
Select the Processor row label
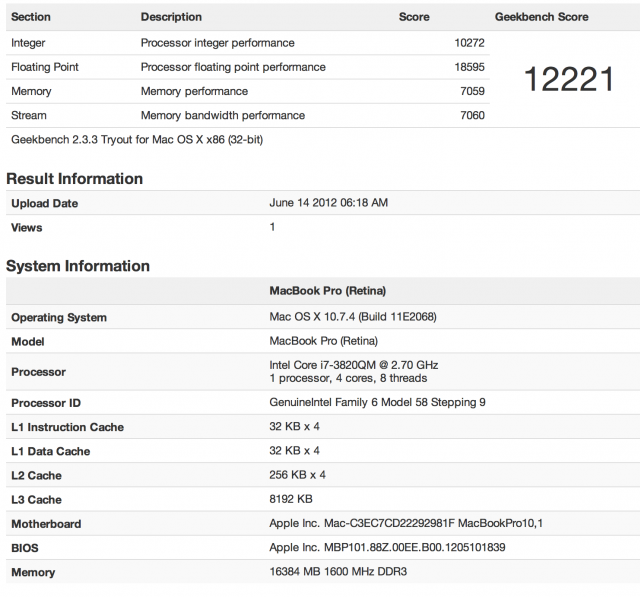(x=38, y=372)
